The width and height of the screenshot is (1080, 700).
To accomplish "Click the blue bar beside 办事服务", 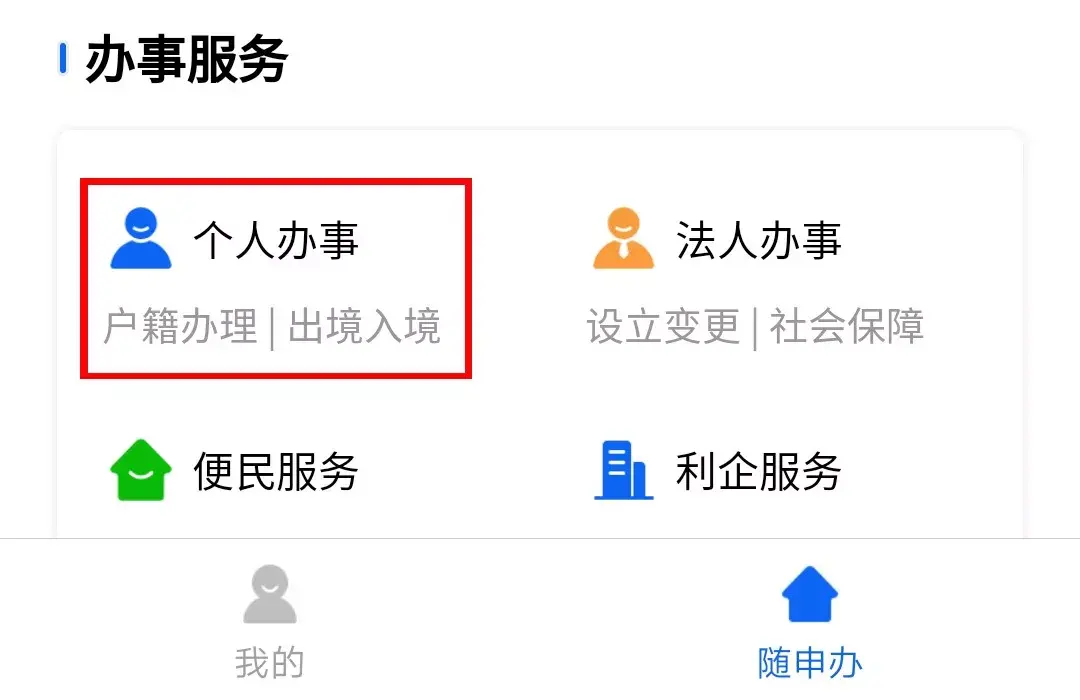I will (x=63, y=59).
